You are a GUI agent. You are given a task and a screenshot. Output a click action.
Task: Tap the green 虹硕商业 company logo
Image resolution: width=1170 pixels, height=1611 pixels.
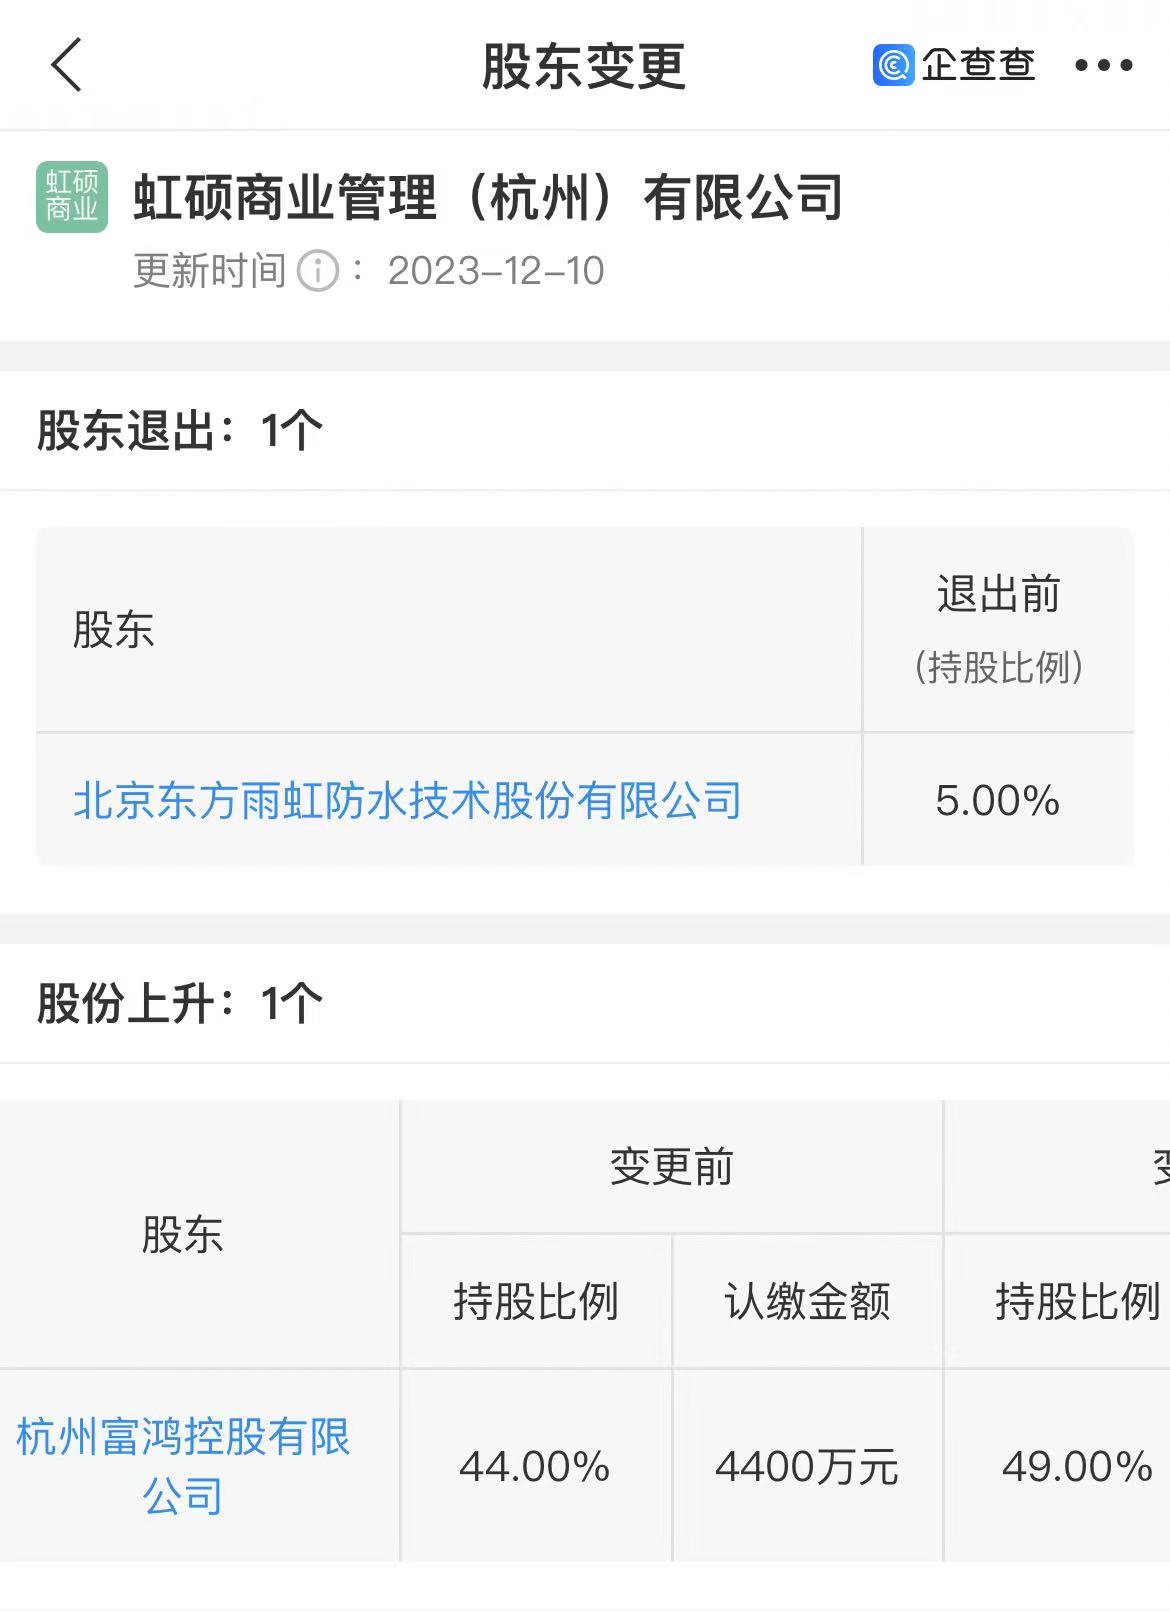point(72,197)
